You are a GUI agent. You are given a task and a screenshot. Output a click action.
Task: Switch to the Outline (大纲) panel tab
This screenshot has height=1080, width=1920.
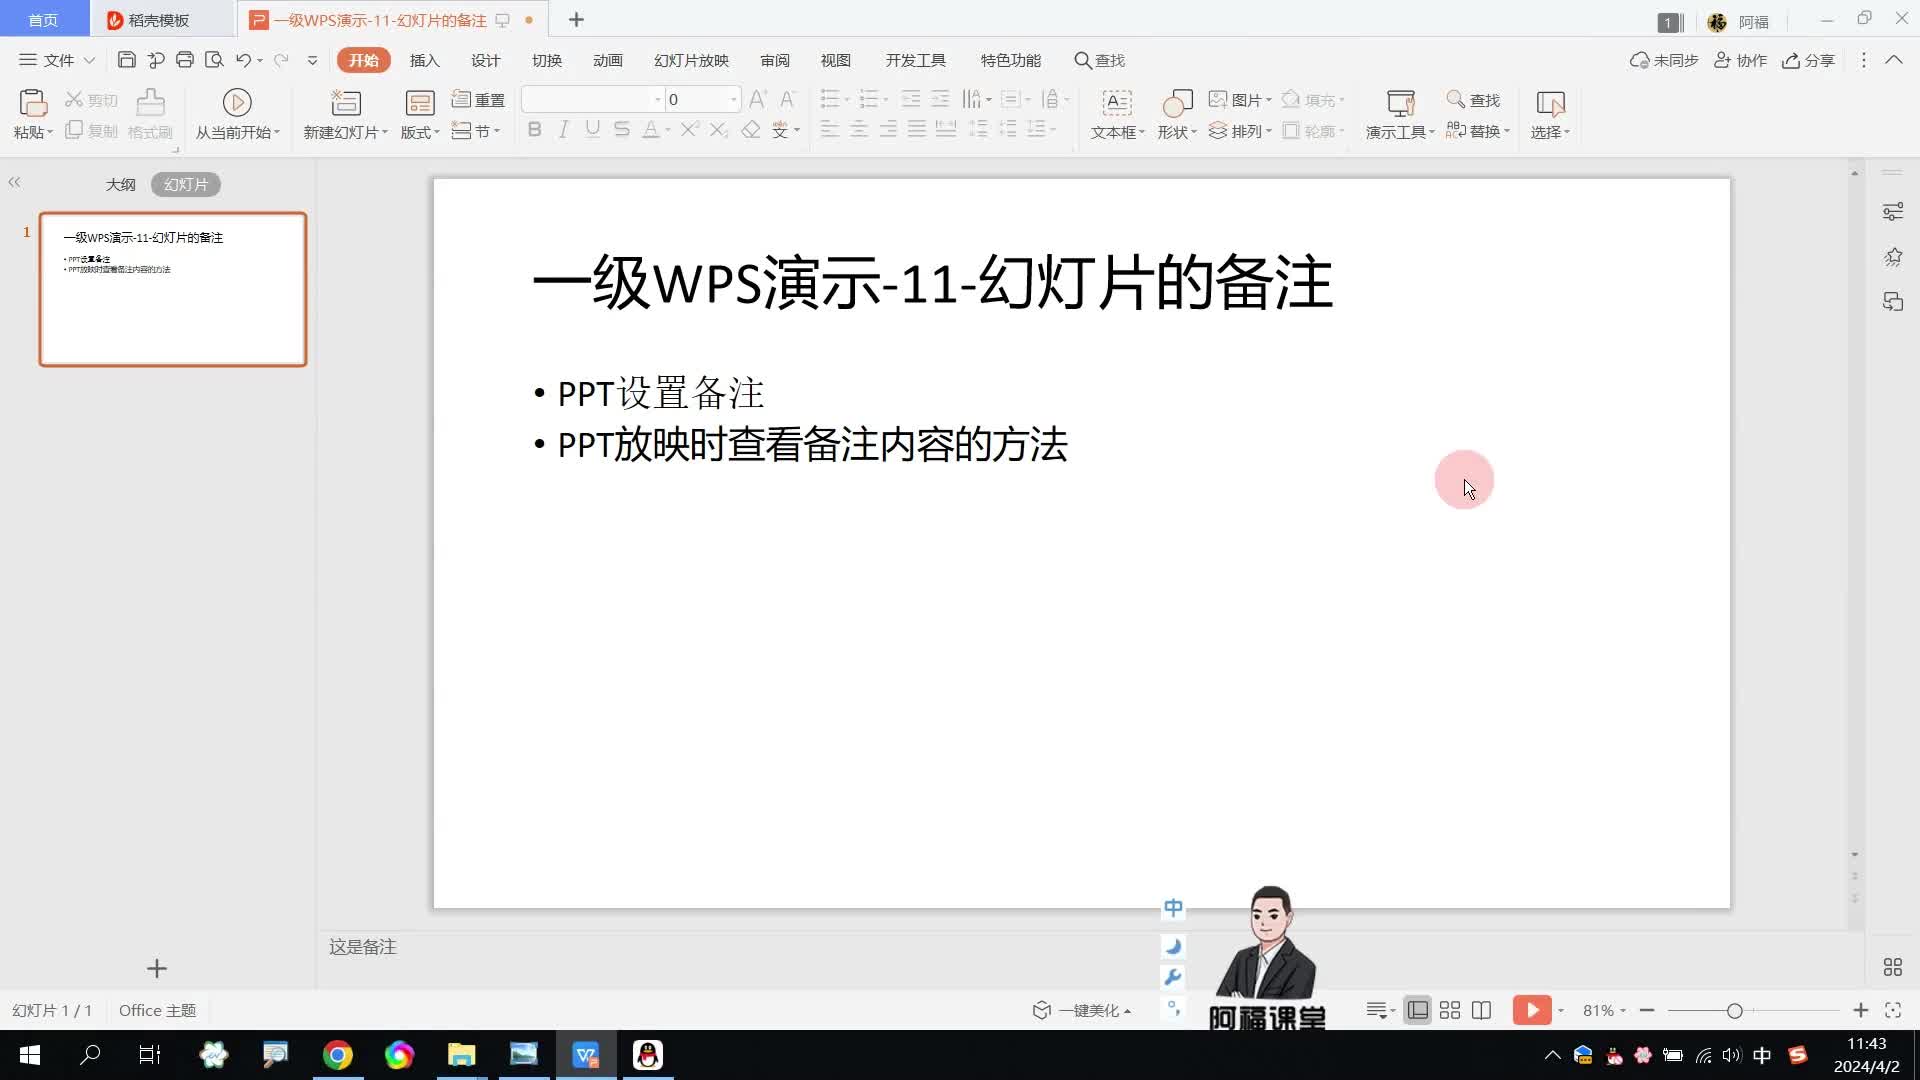[120, 185]
